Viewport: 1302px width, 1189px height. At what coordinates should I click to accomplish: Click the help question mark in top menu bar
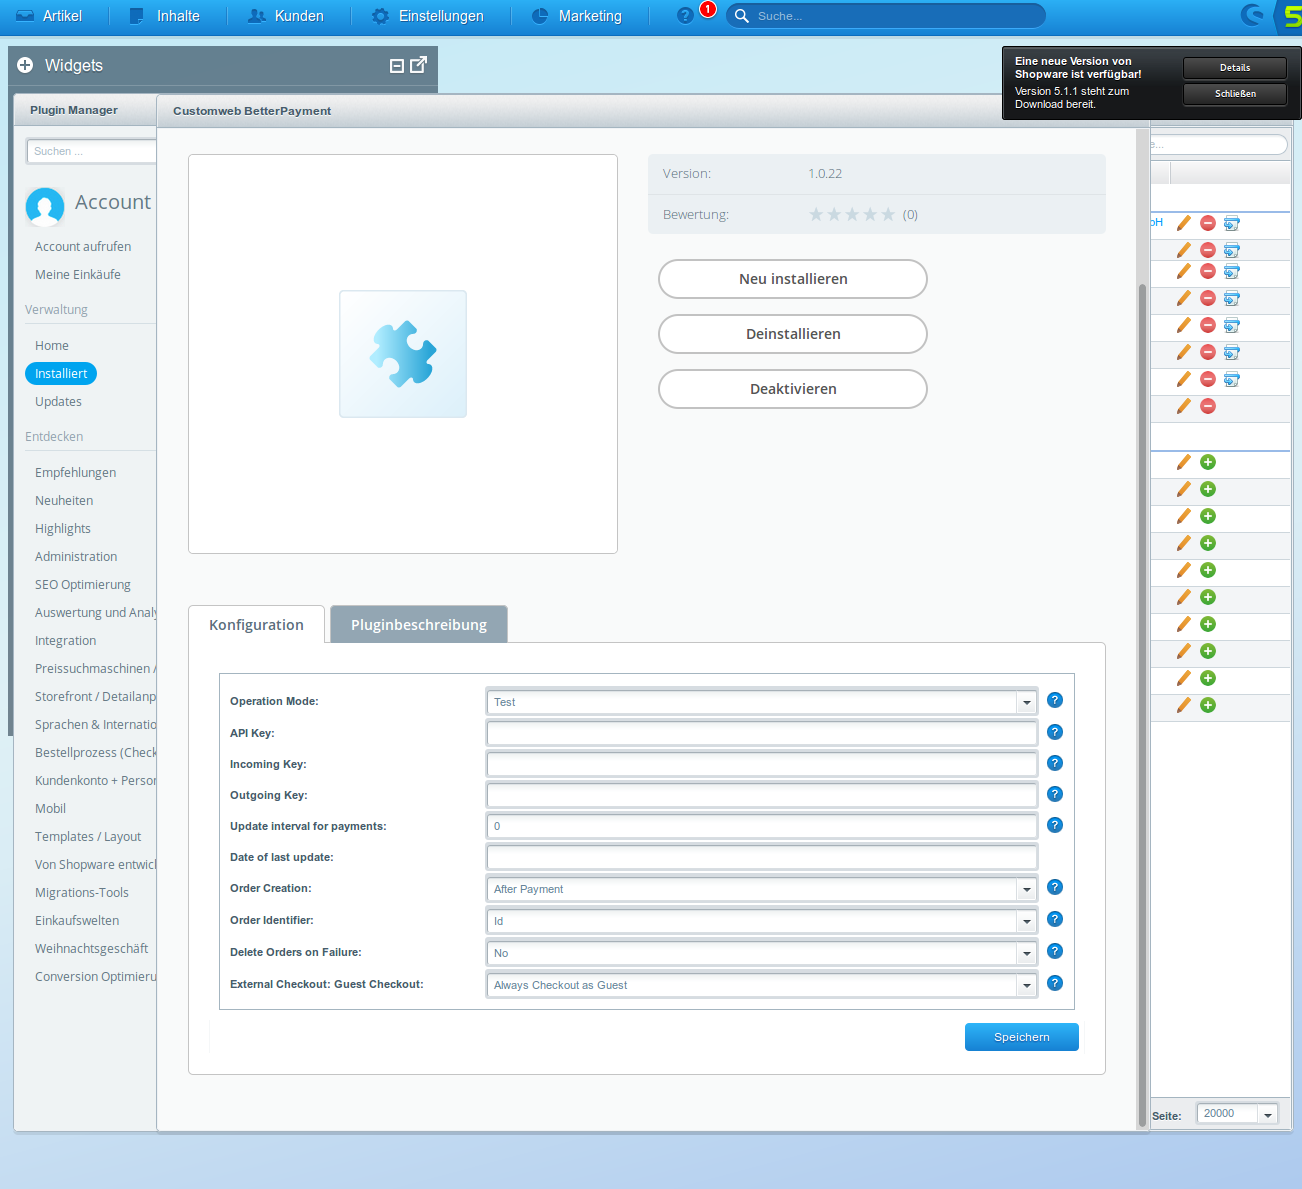click(x=685, y=16)
